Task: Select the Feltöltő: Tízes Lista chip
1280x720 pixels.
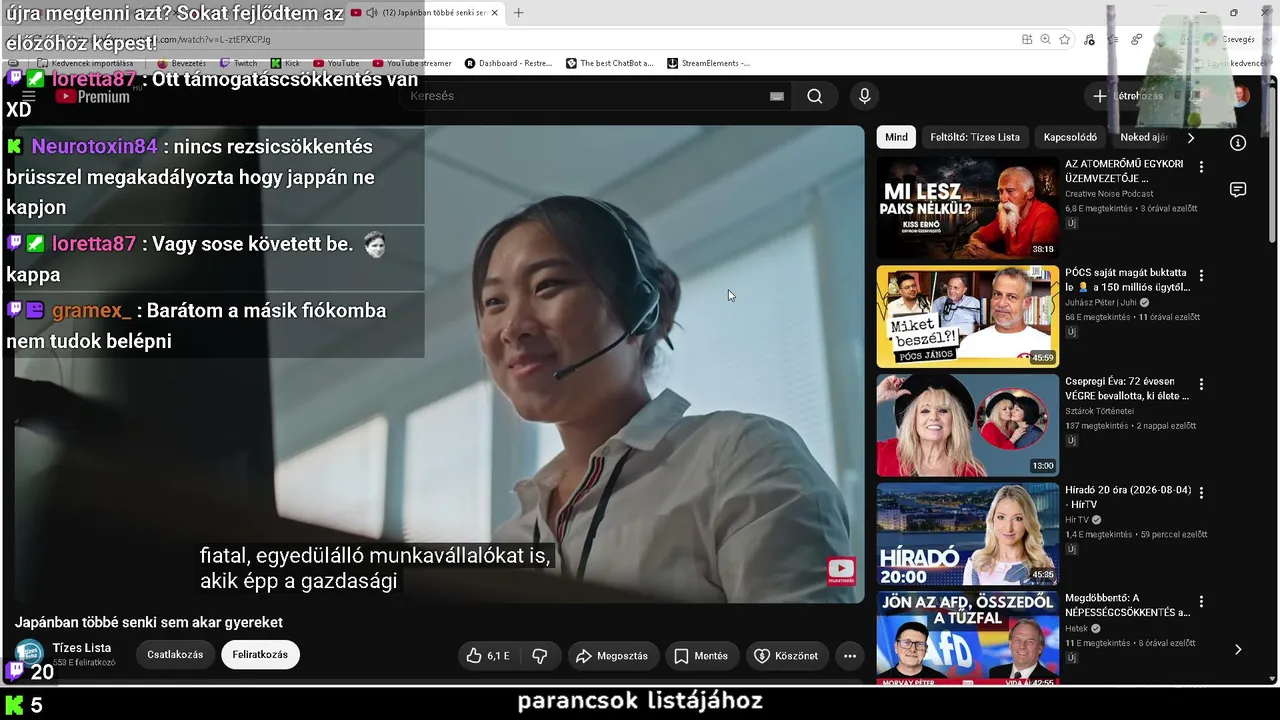Action: click(975, 137)
